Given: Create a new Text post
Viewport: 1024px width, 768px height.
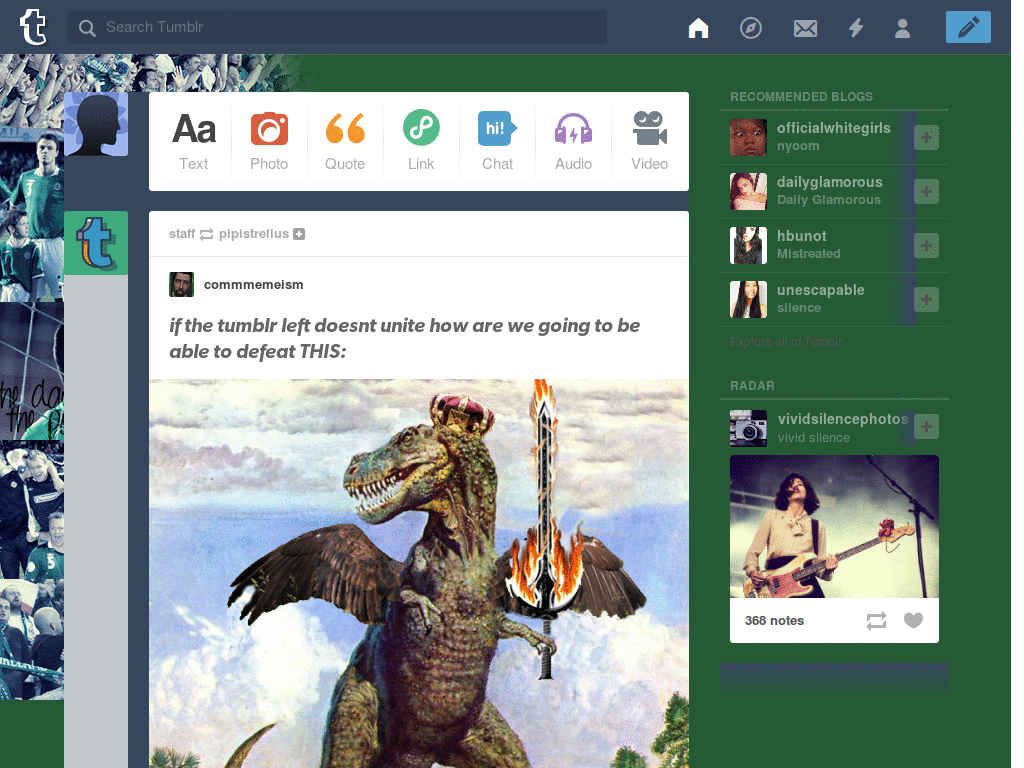Looking at the screenshot, I should click(193, 142).
